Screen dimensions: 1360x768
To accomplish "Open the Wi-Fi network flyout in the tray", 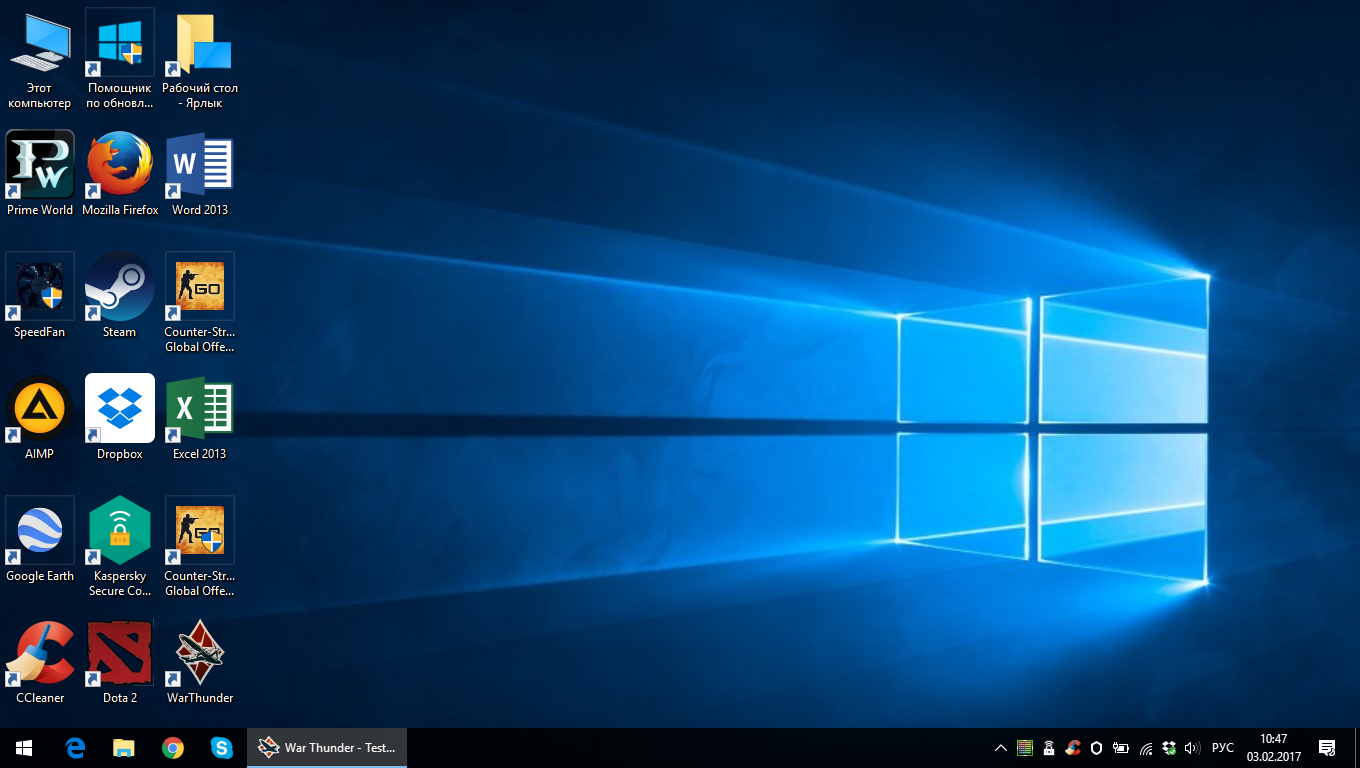I will [x=1146, y=748].
